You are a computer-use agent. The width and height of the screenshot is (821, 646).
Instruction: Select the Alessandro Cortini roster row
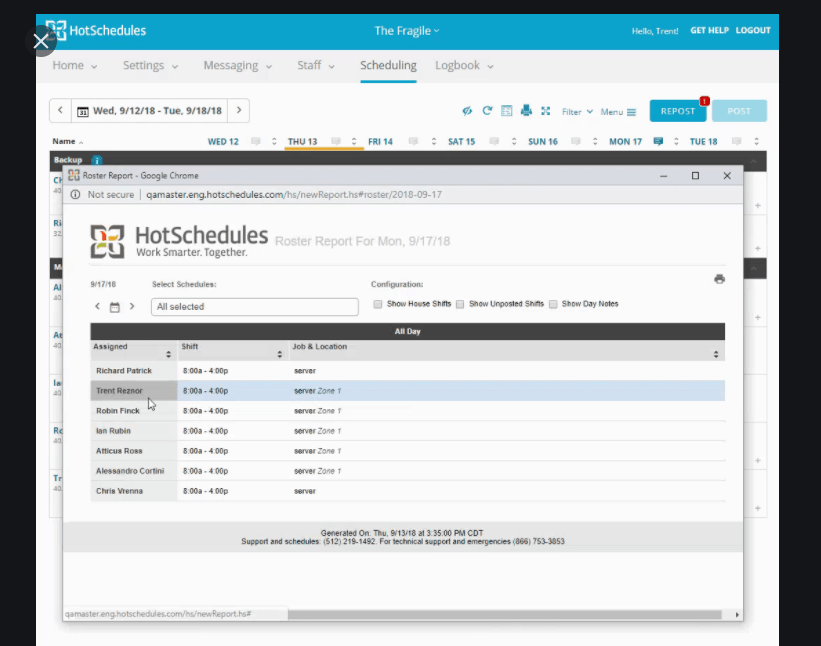(407, 471)
